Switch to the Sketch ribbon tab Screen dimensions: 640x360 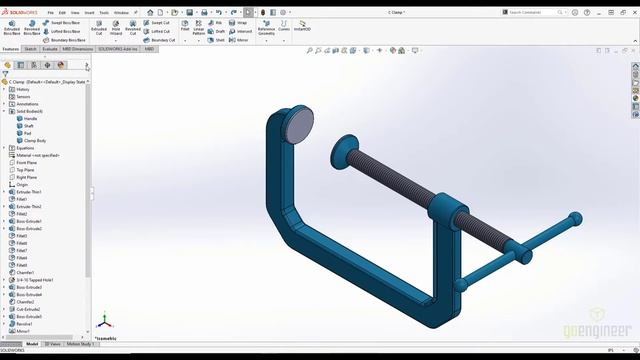click(30, 49)
